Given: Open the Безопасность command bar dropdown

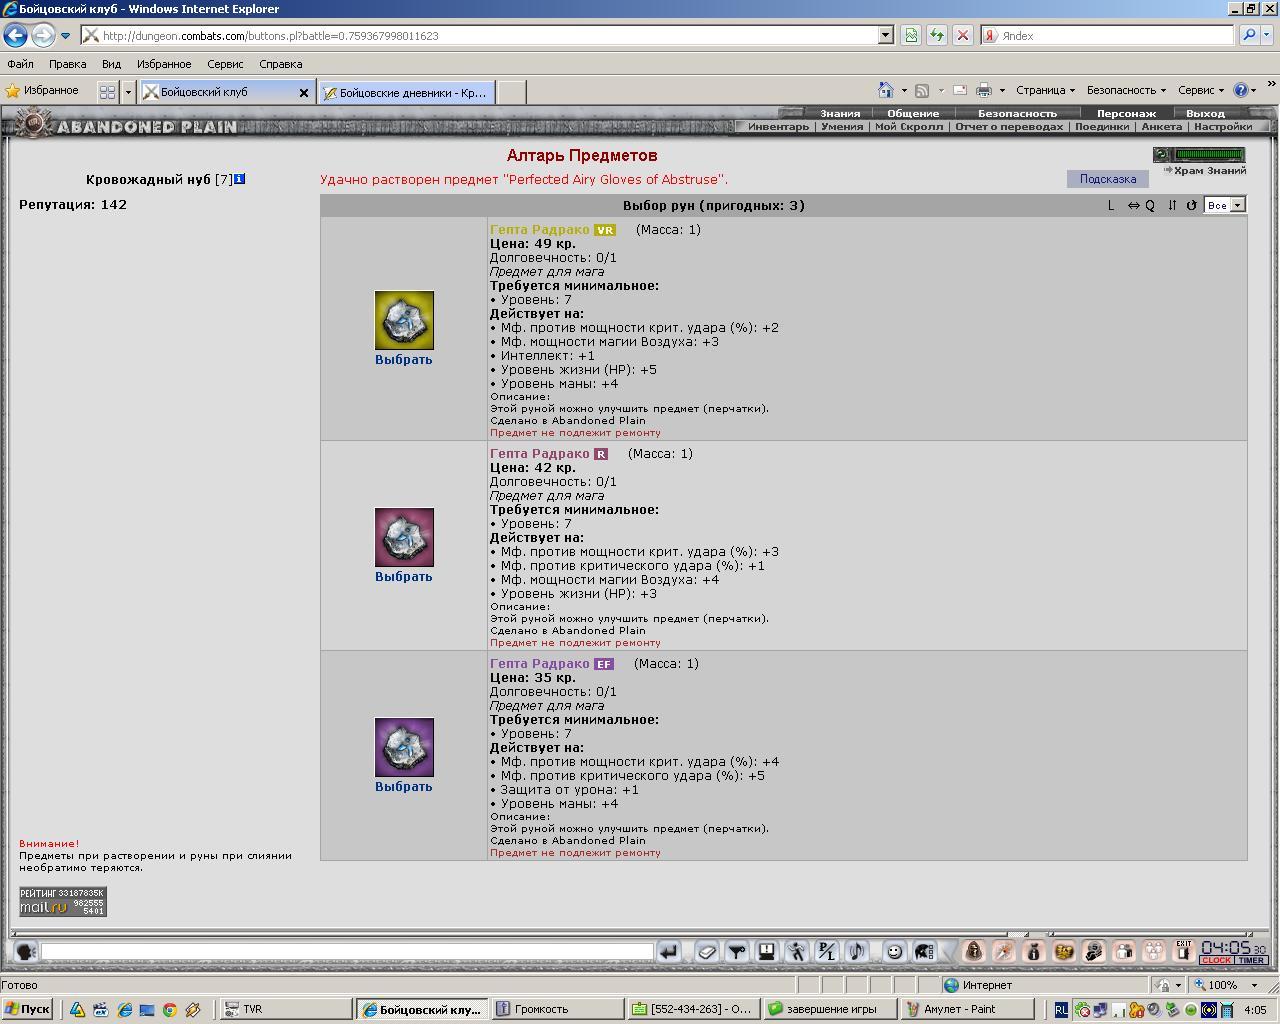Looking at the screenshot, I should coord(1126,90).
